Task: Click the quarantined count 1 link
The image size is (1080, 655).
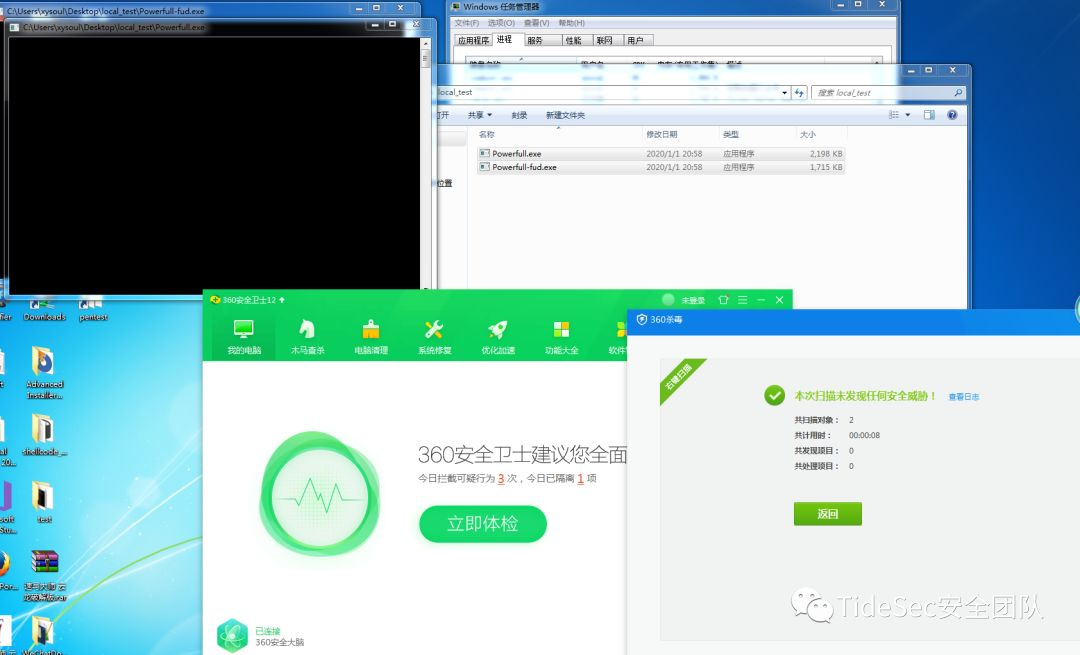Action: coord(580,478)
